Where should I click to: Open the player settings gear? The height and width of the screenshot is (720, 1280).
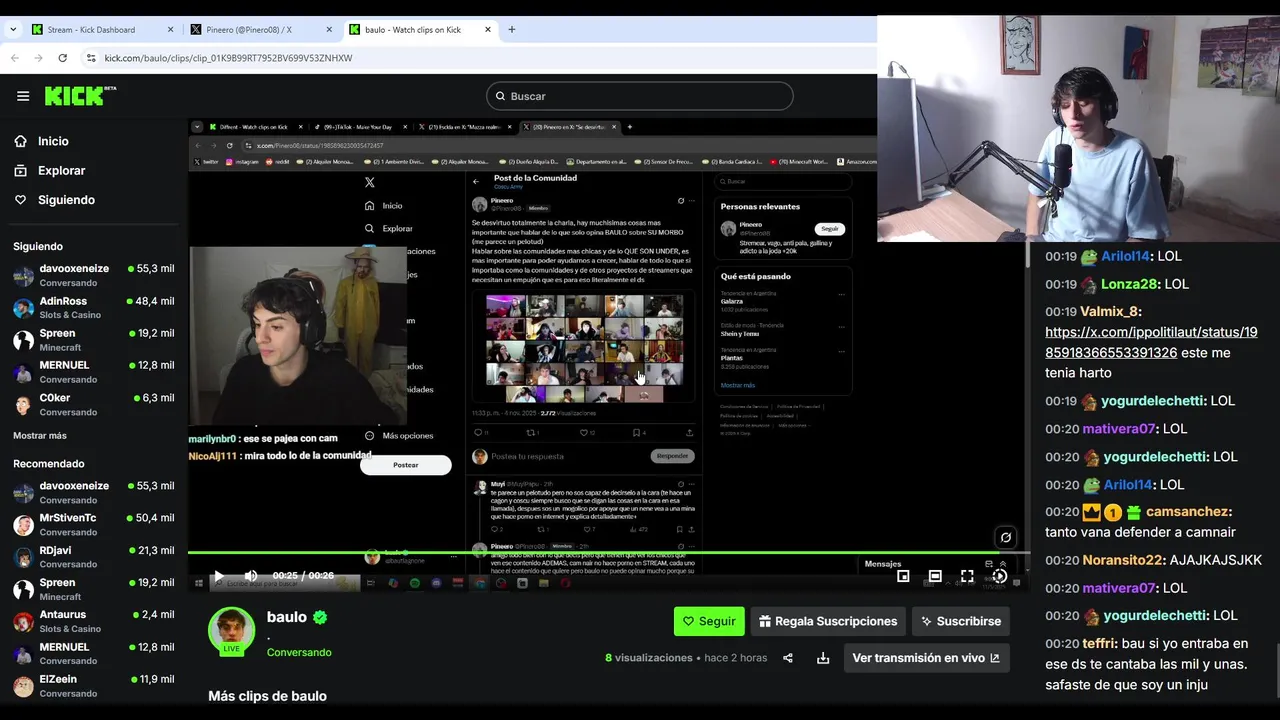tap(999, 576)
